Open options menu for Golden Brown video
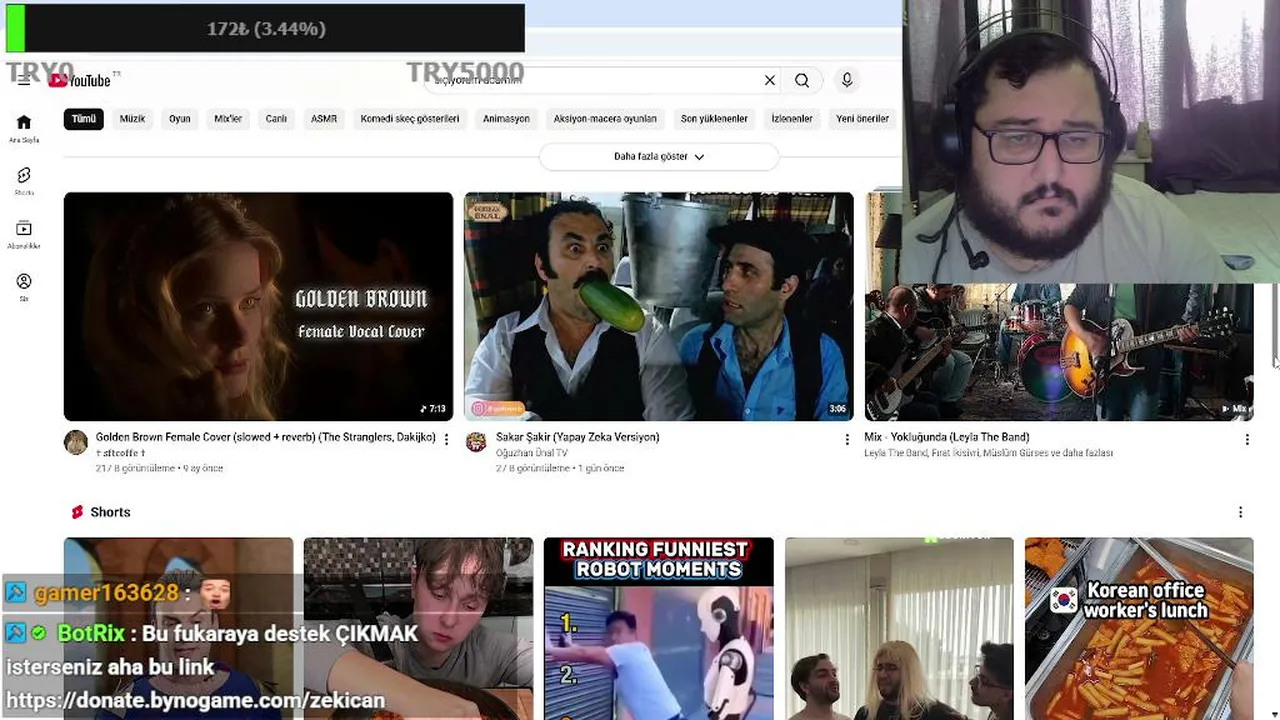The image size is (1280, 720). [x=446, y=439]
